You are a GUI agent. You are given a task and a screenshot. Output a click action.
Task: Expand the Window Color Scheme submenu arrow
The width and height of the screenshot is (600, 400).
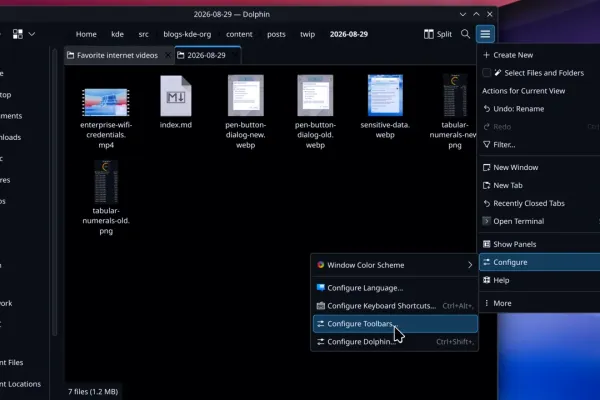470,265
